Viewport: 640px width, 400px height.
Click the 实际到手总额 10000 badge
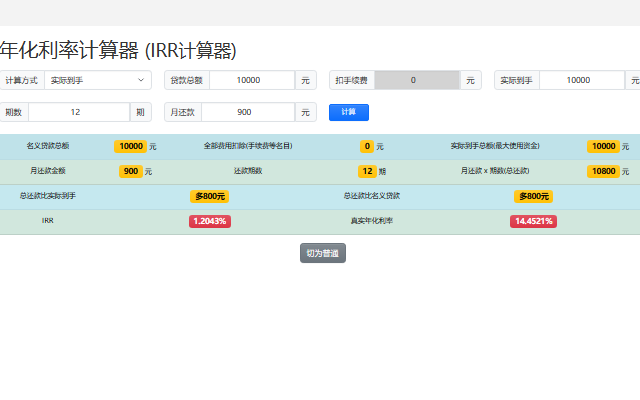603,146
